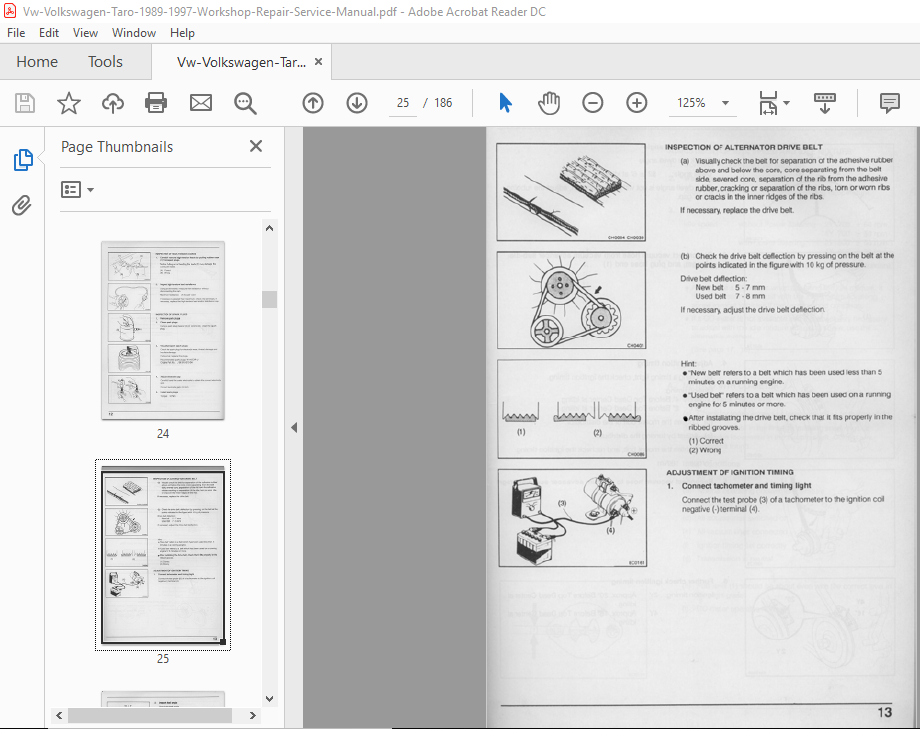The height and width of the screenshot is (729, 920).
Task: Open the Find text magnifier tool
Action: pyautogui.click(x=245, y=103)
